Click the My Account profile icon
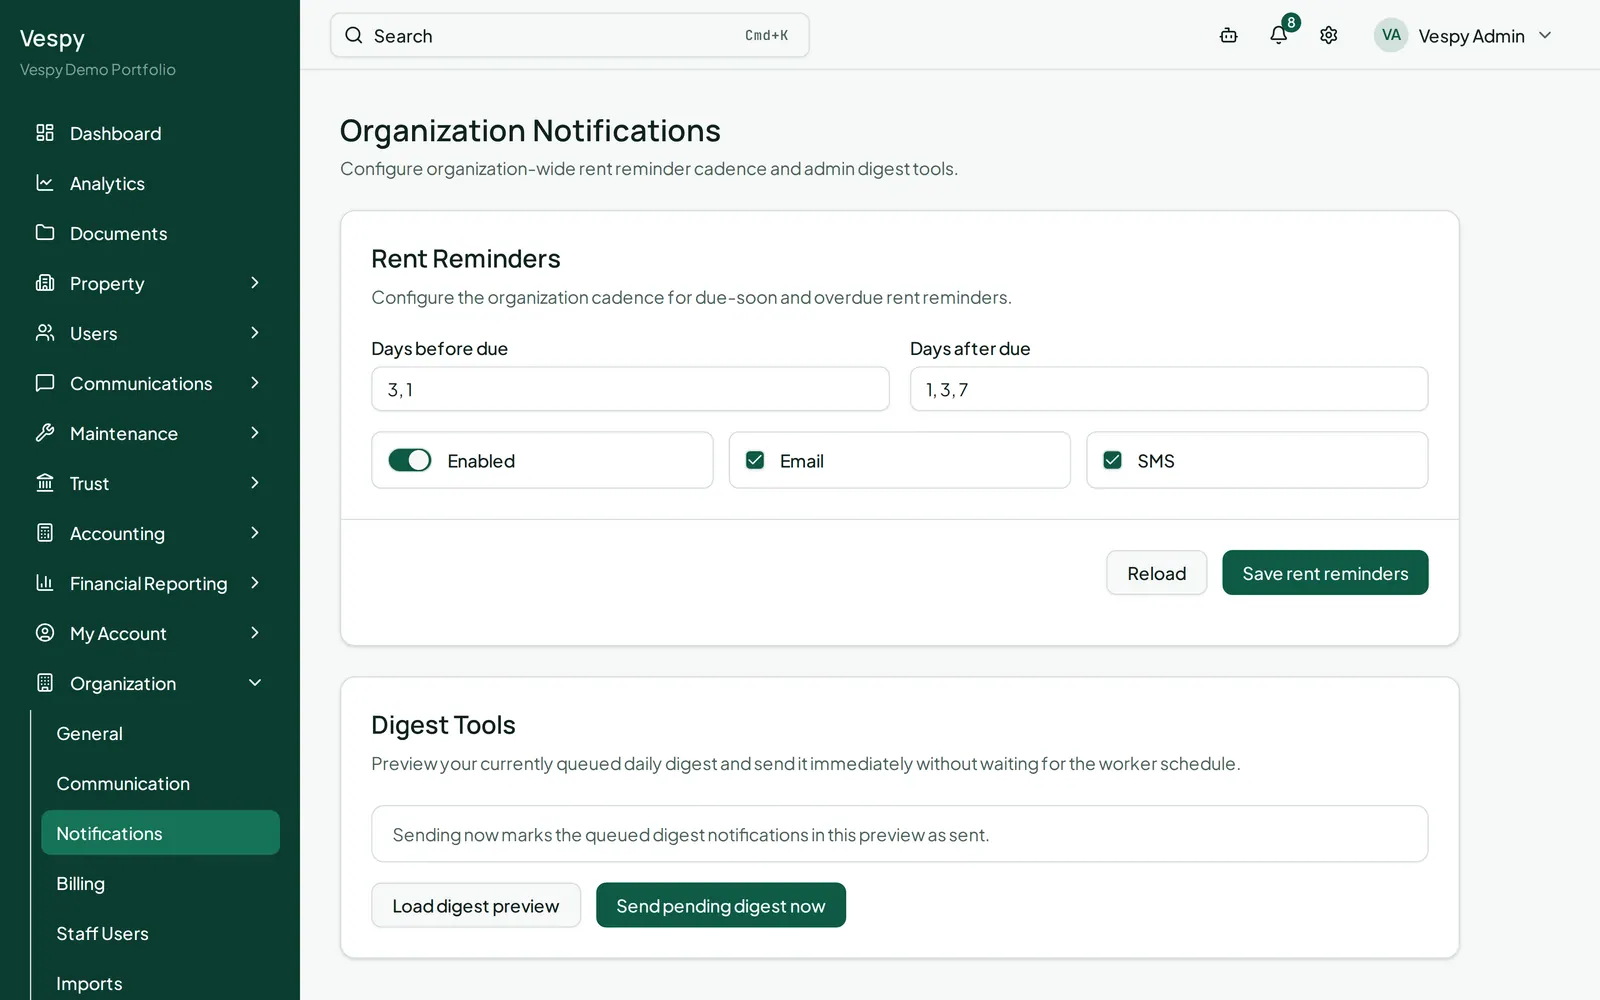 [x=45, y=633]
